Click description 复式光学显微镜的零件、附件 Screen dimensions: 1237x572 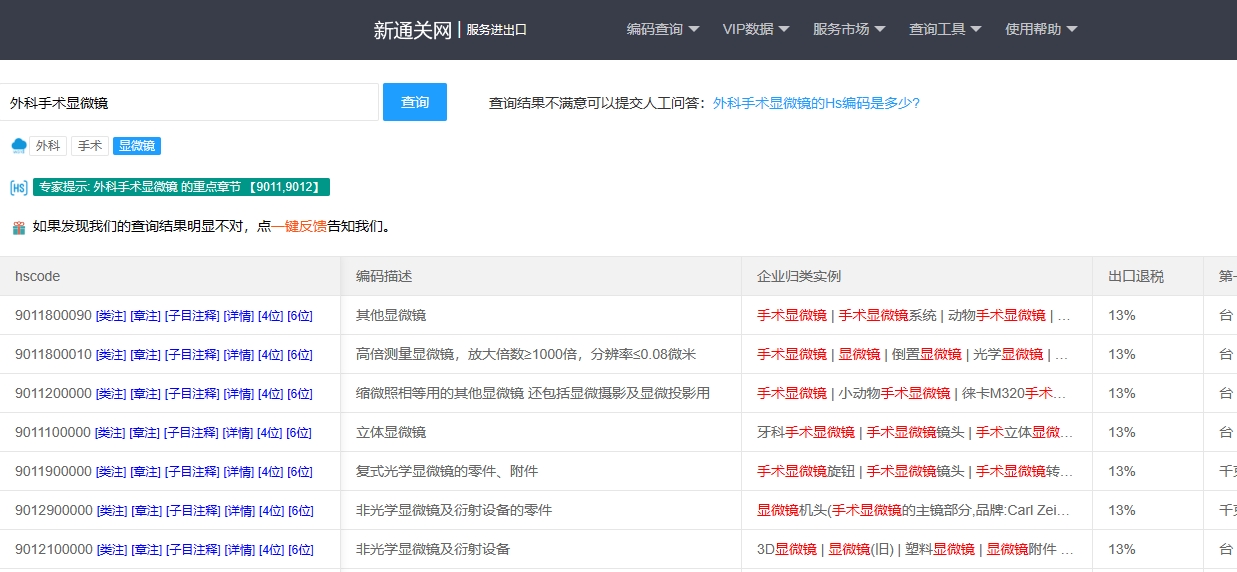447,471
